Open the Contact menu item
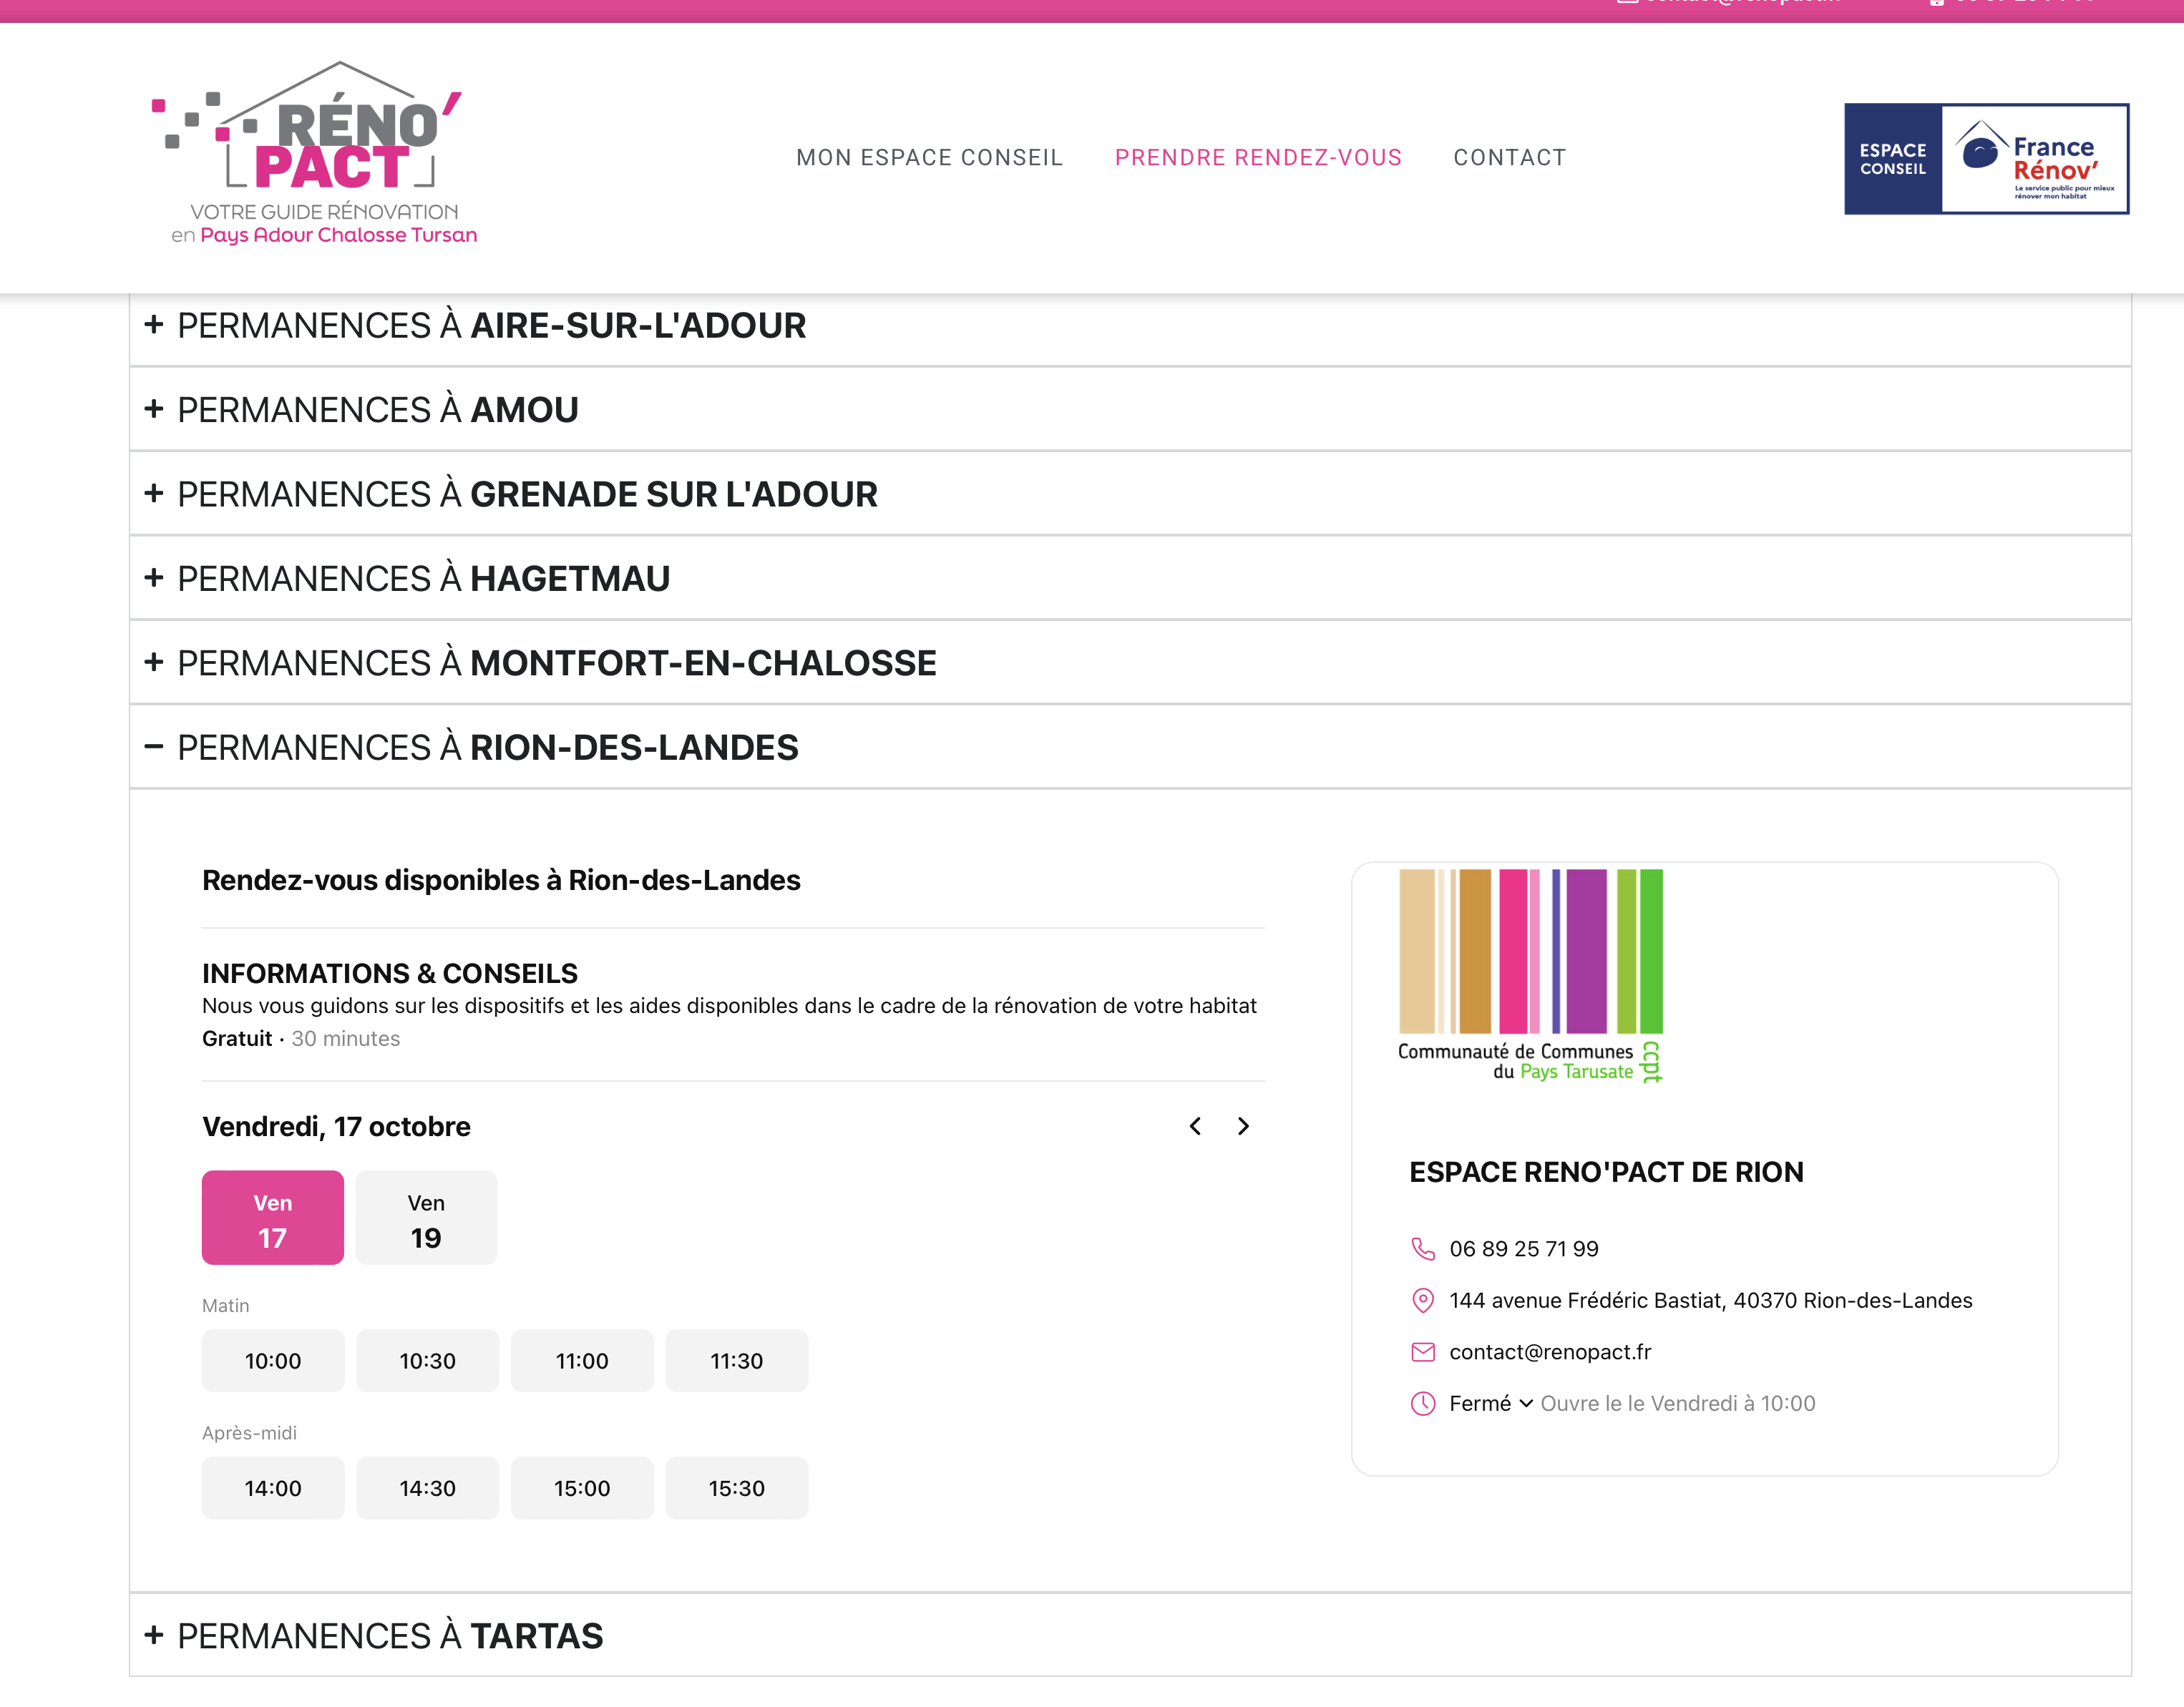Image resolution: width=2184 pixels, height=1707 pixels. (1509, 157)
